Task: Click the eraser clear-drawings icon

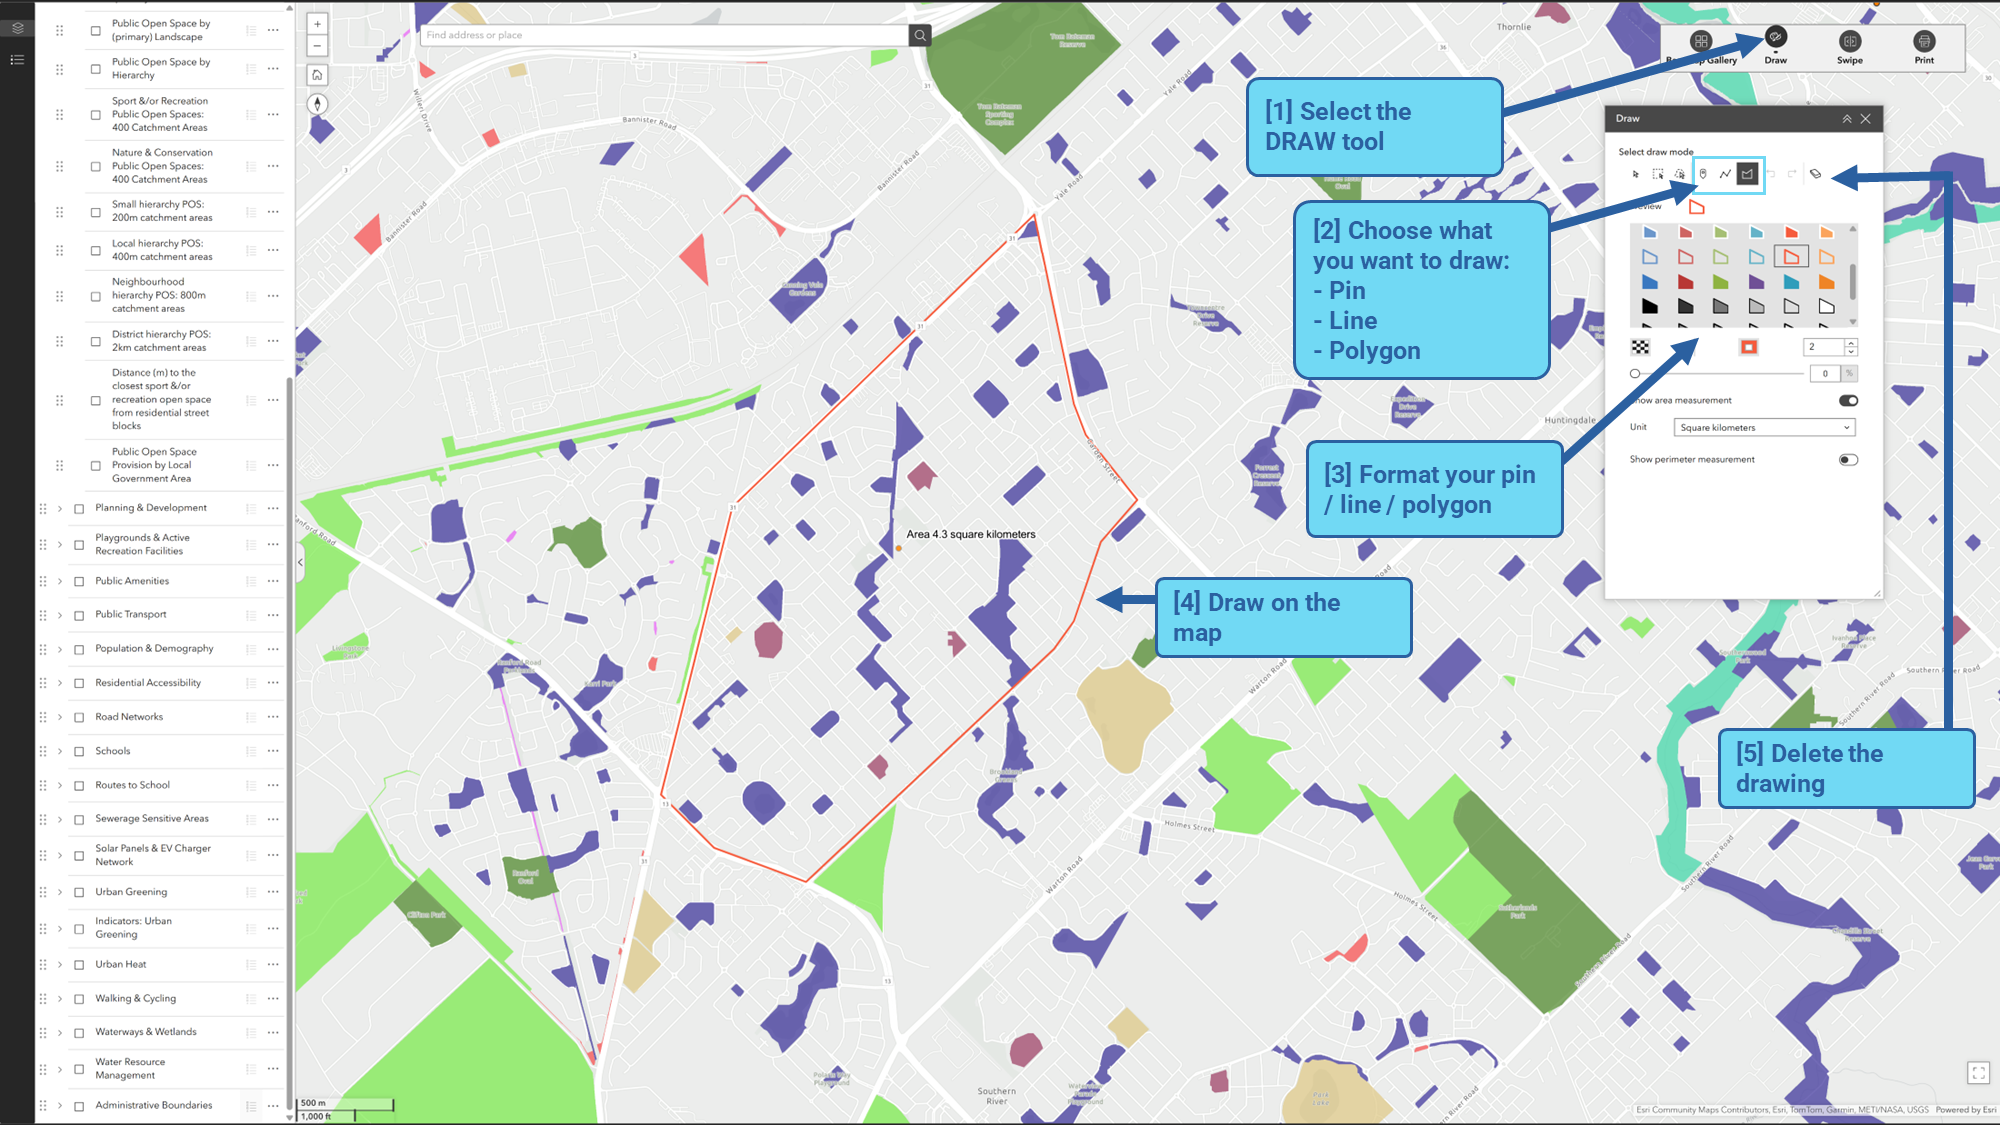Action: pos(1816,174)
